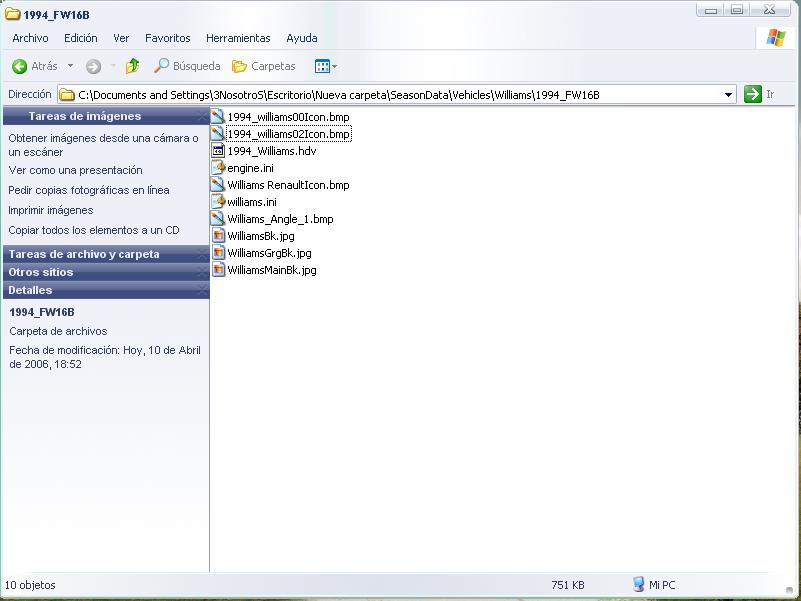This screenshot has width=801, height=601.
Task: Select the engine.ini file icon
Action: coord(219,168)
